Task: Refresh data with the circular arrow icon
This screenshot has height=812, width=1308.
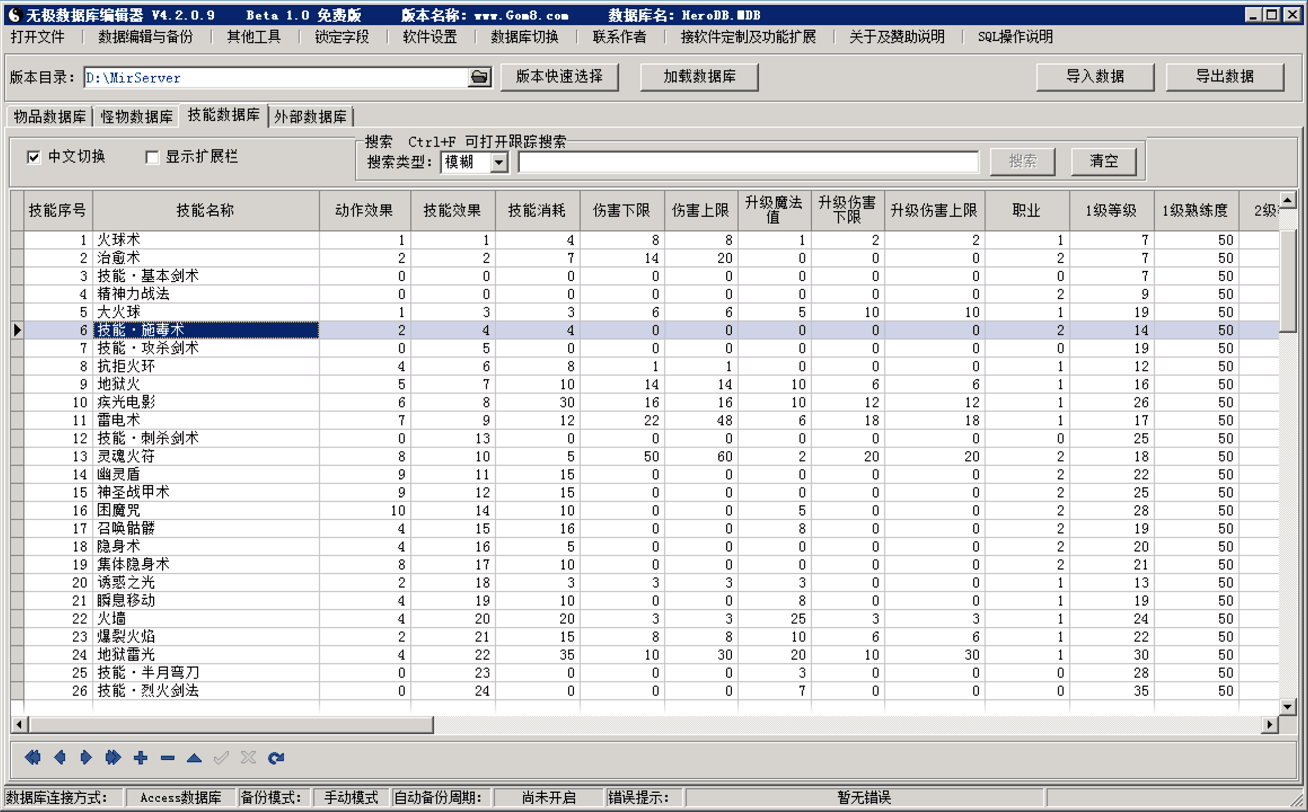Action: (x=275, y=758)
